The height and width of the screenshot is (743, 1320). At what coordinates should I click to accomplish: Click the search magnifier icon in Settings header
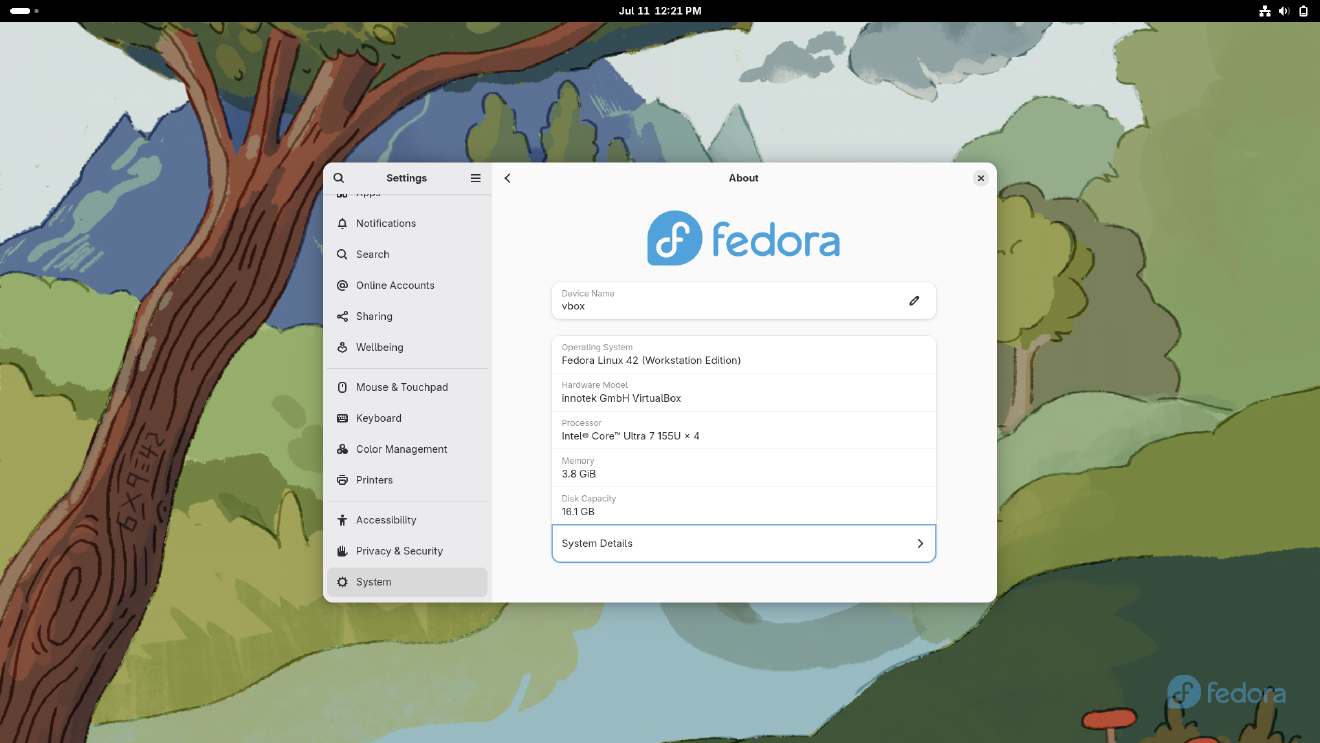pos(339,178)
